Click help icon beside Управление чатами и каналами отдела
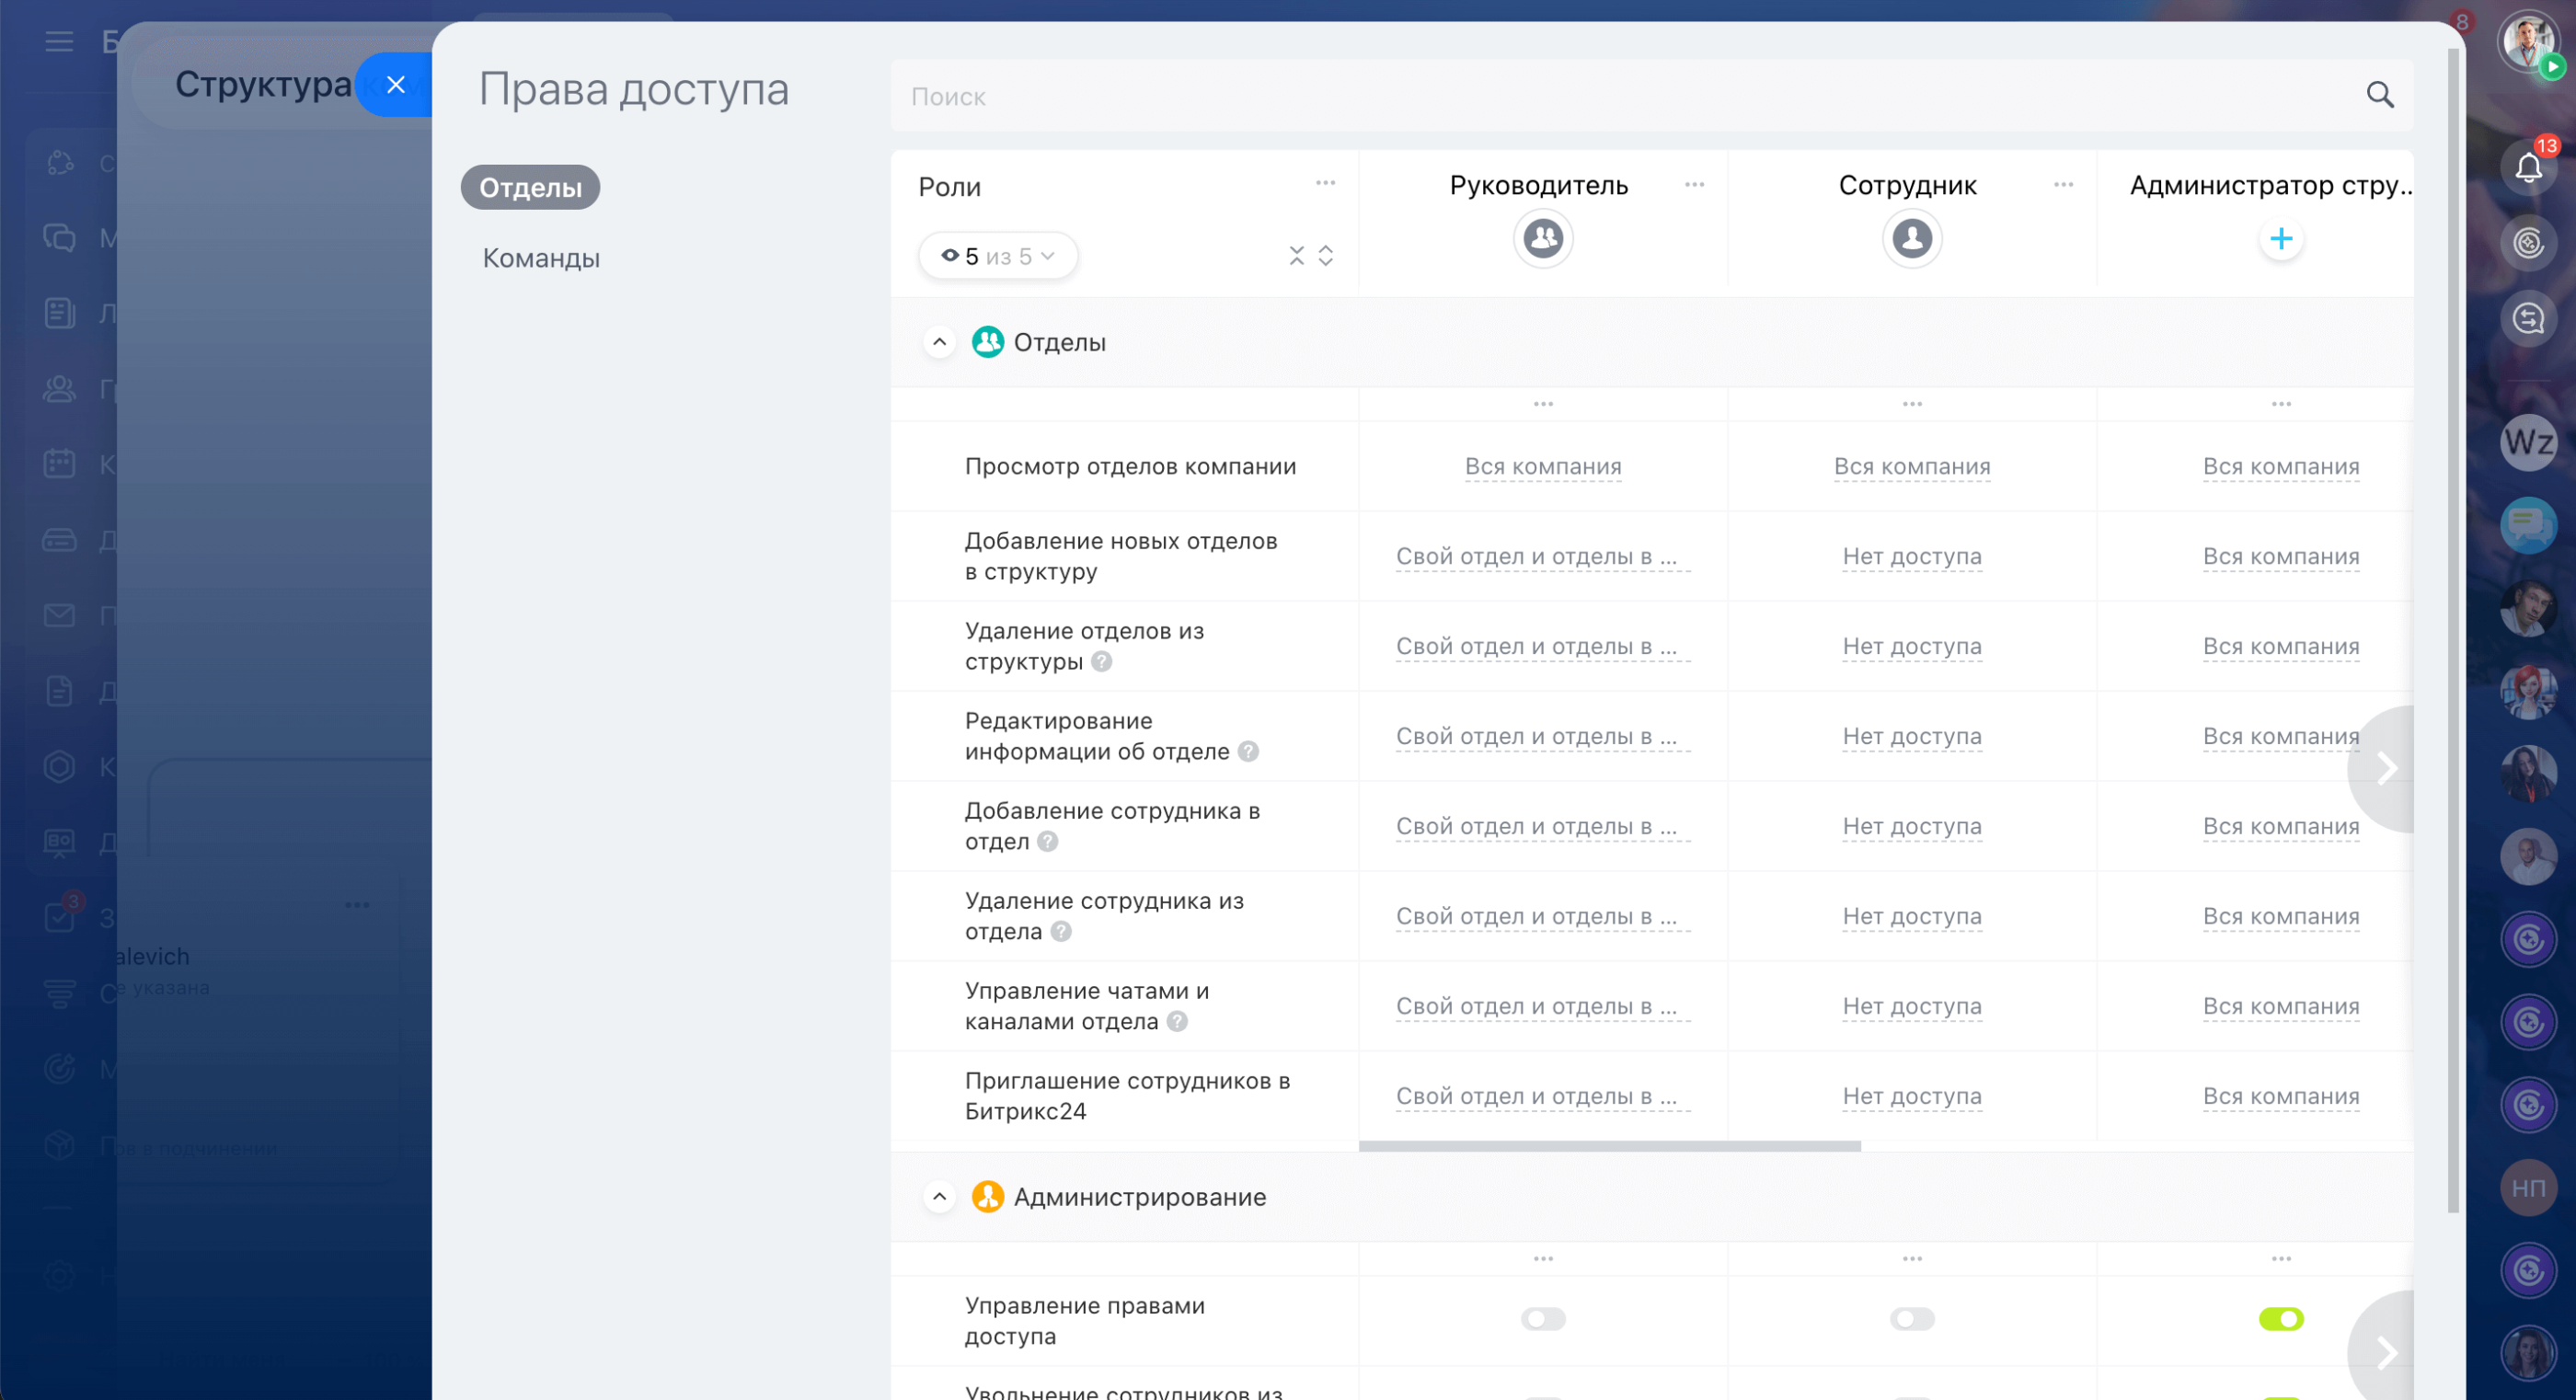This screenshot has width=2576, height=1400. point(1177,1021)
